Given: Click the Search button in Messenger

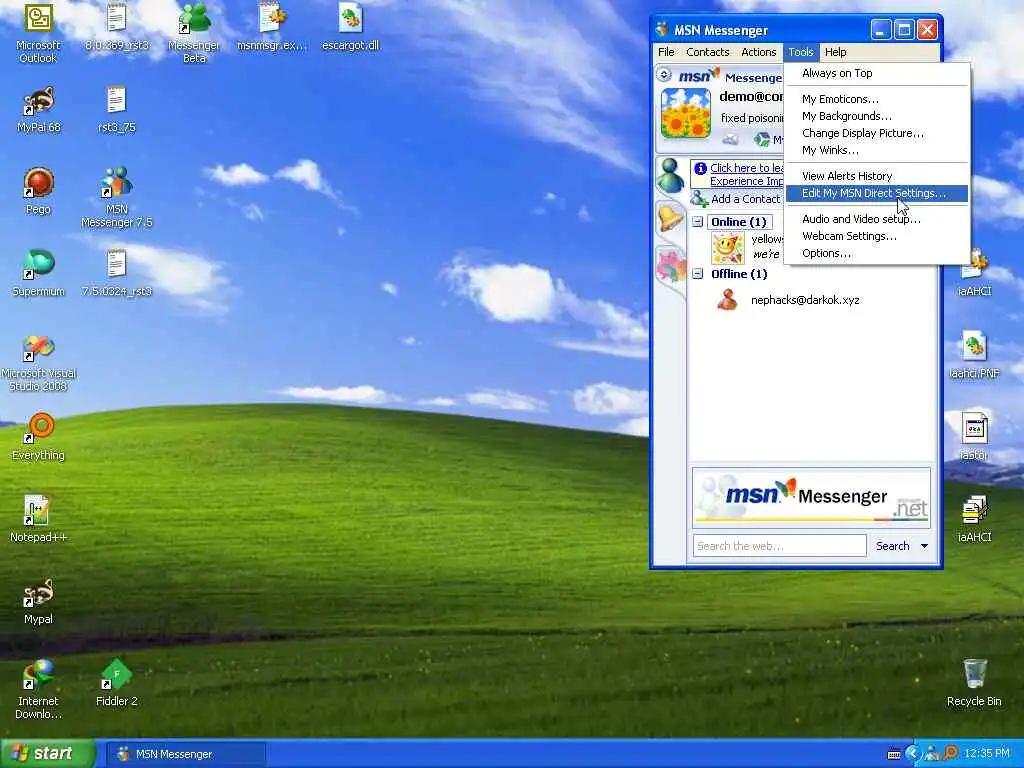Looking at the screenshot, I should pyautogui.click(x=892, y=546).
